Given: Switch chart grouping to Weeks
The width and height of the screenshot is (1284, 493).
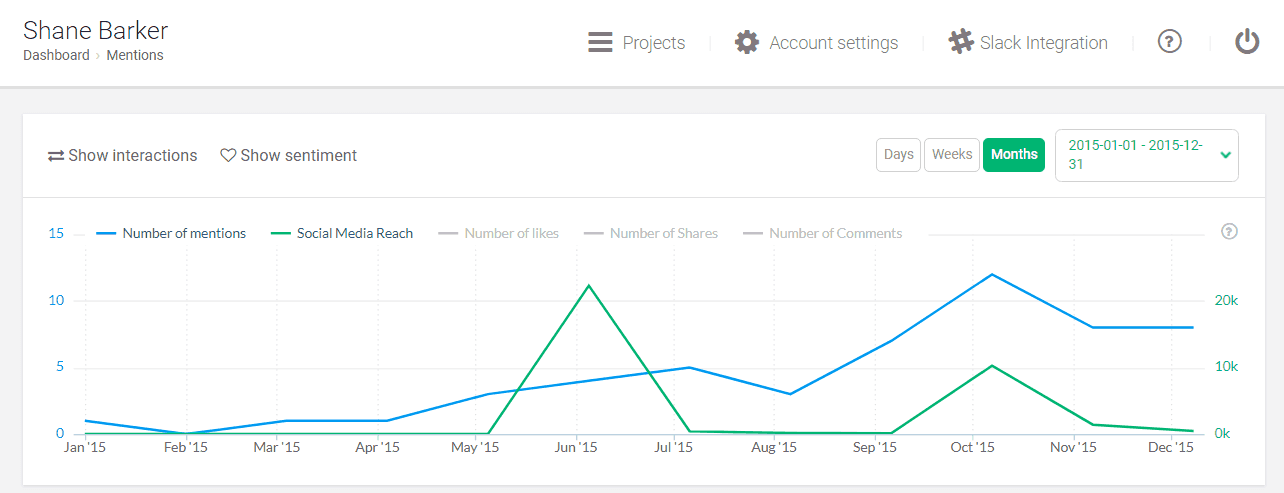Looking at the screenshot, I should pos(952,155).
